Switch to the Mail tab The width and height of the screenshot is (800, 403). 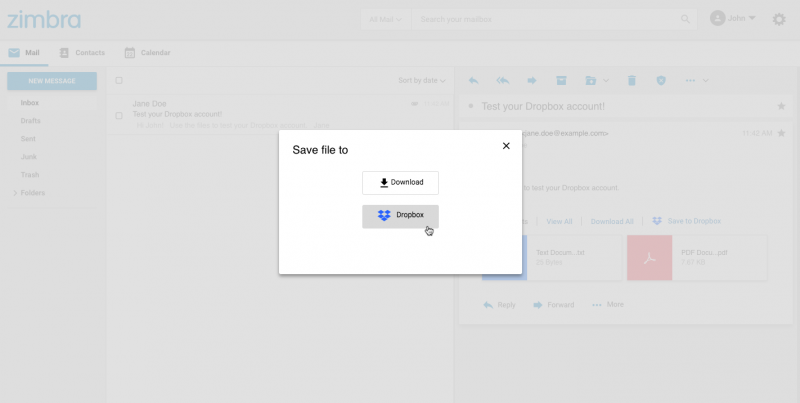click(x=24, y=53)
